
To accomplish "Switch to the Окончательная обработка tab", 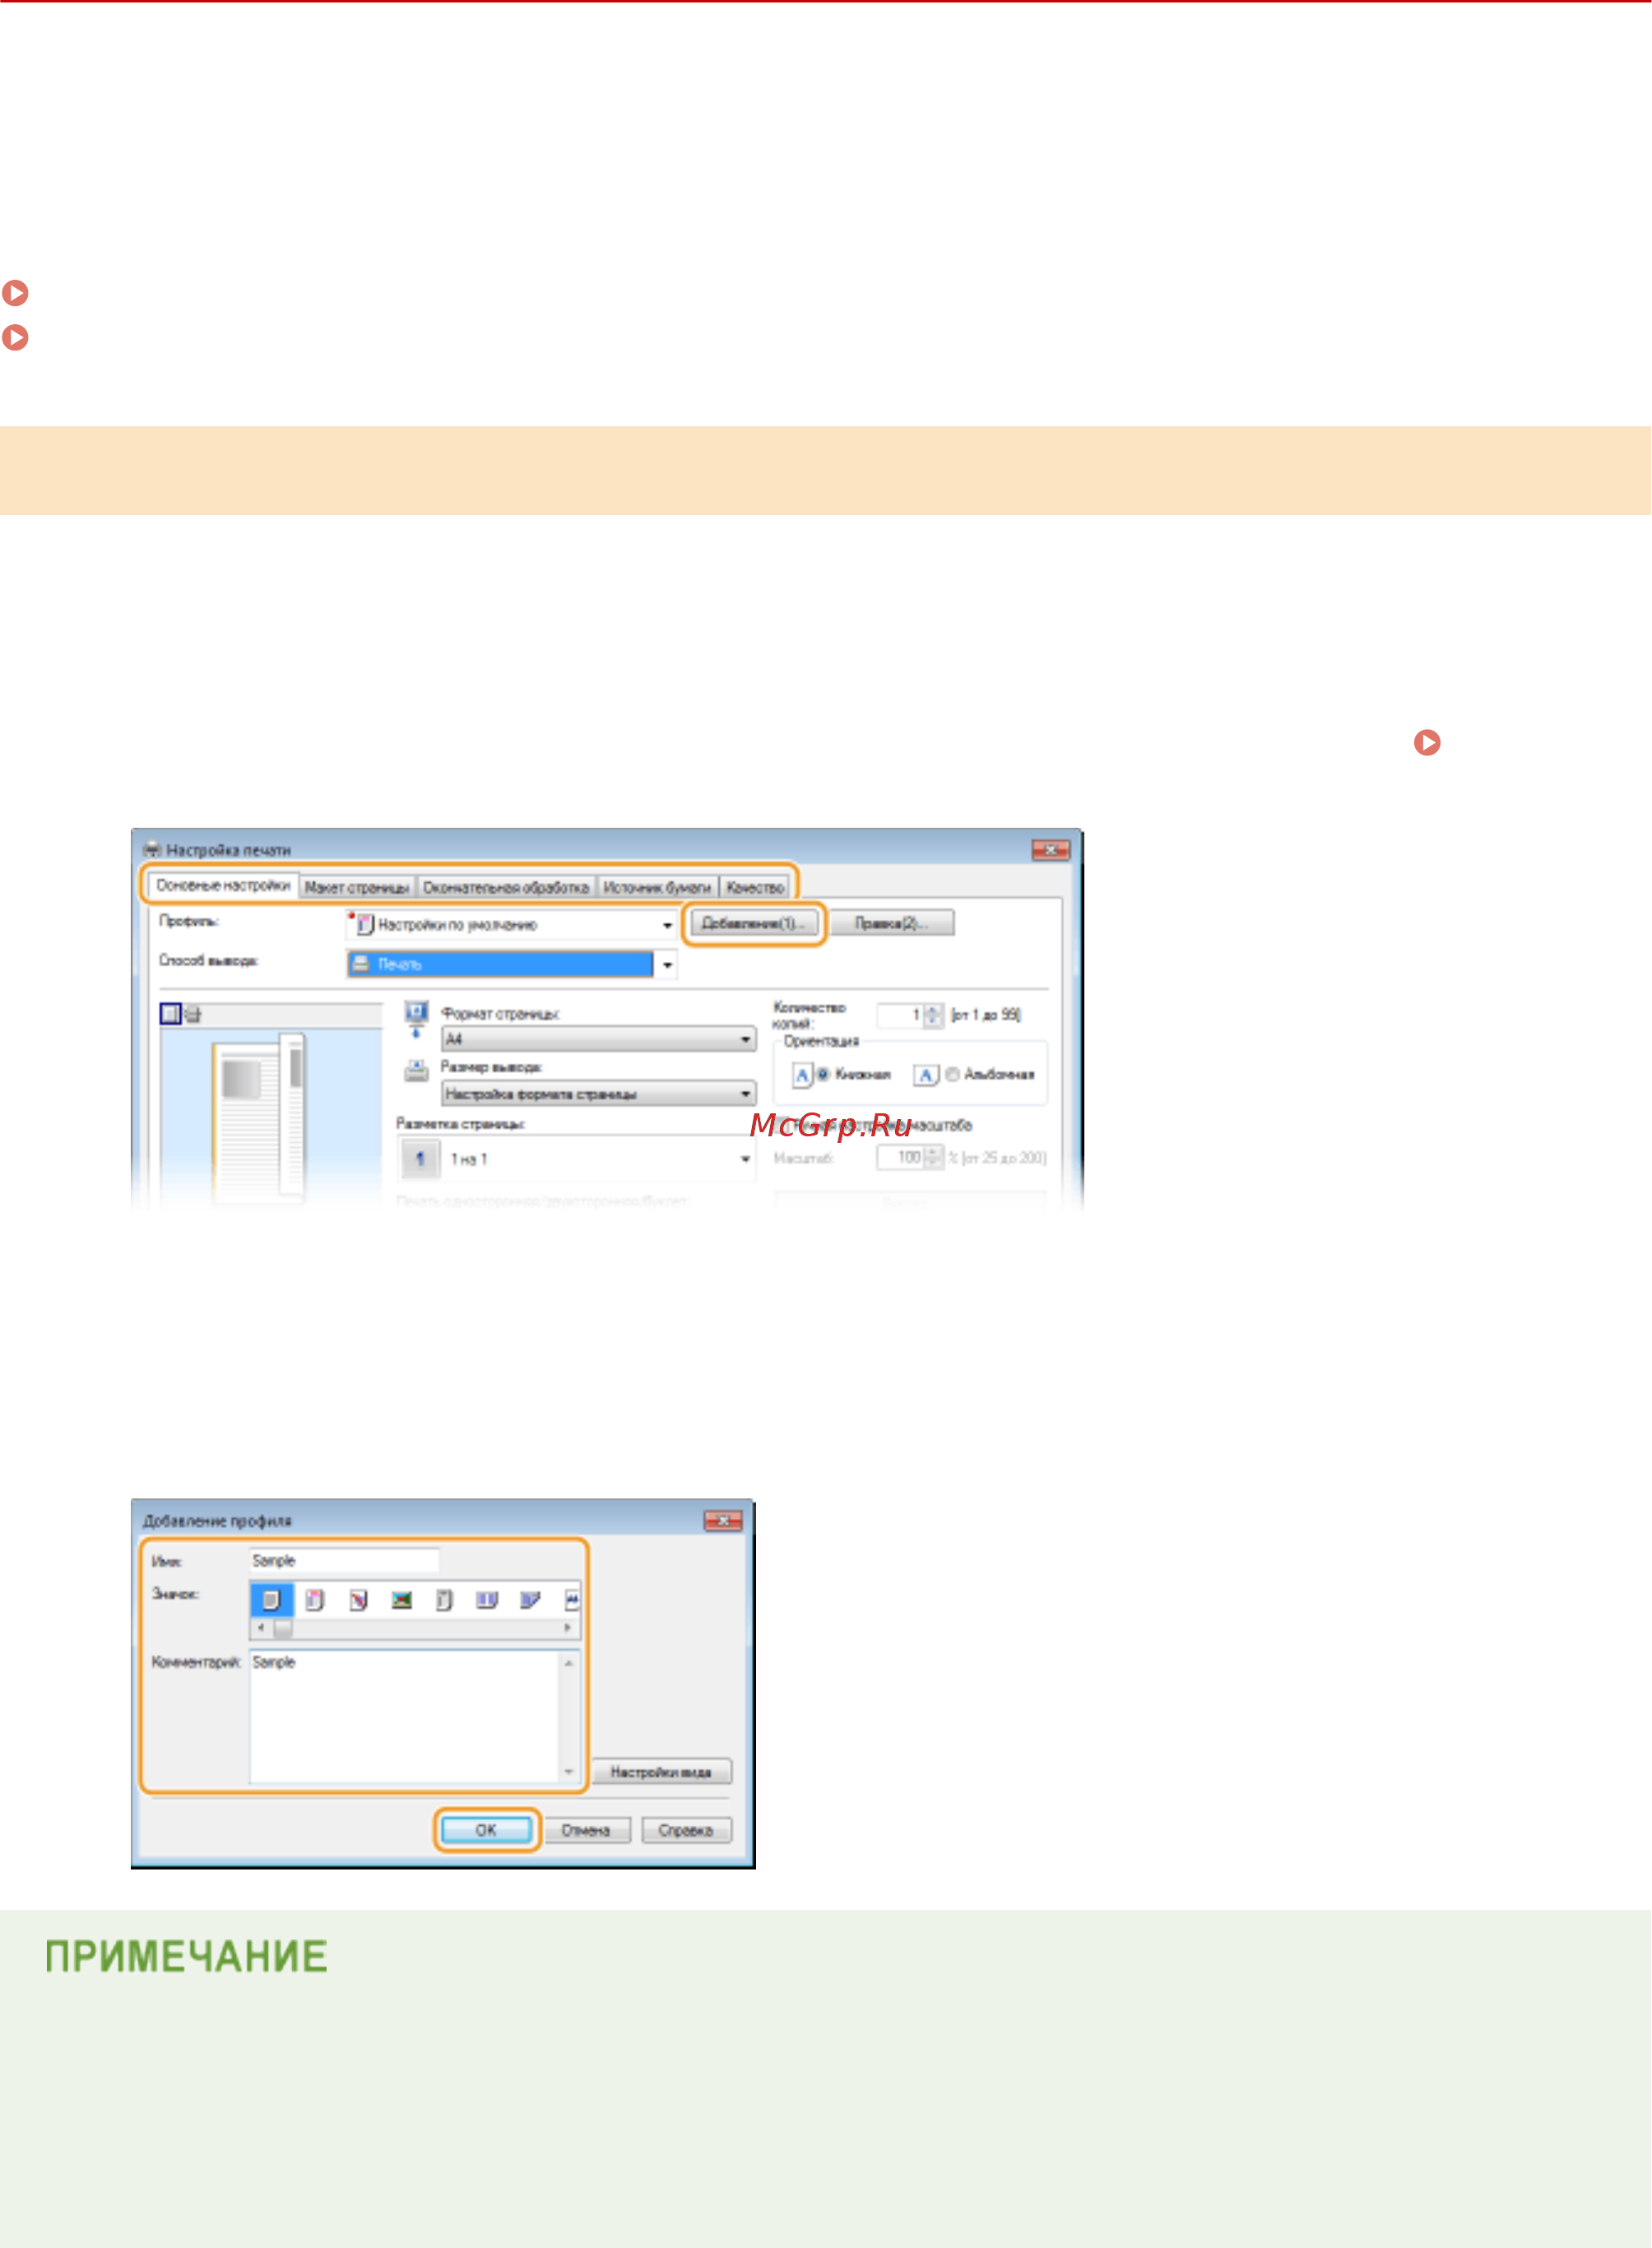I will coord(506,887).
